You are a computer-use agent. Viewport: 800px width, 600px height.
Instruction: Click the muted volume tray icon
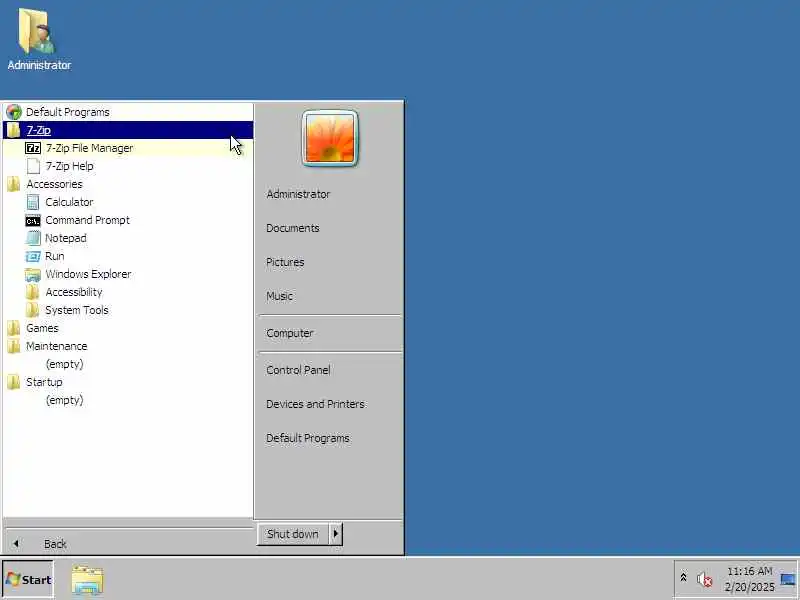coord(705,579)
